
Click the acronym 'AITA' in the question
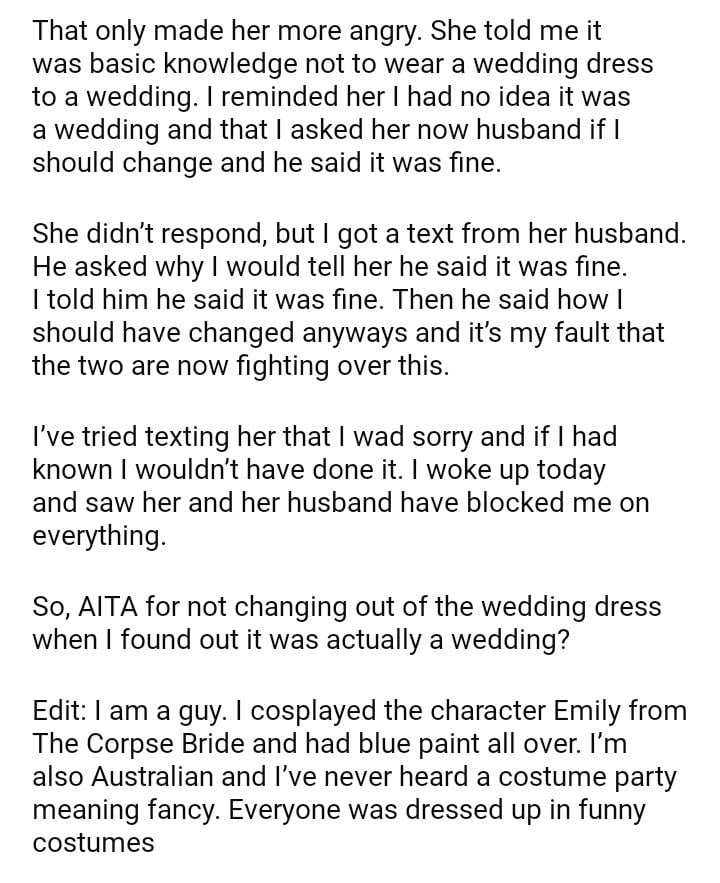pos(107,606)
